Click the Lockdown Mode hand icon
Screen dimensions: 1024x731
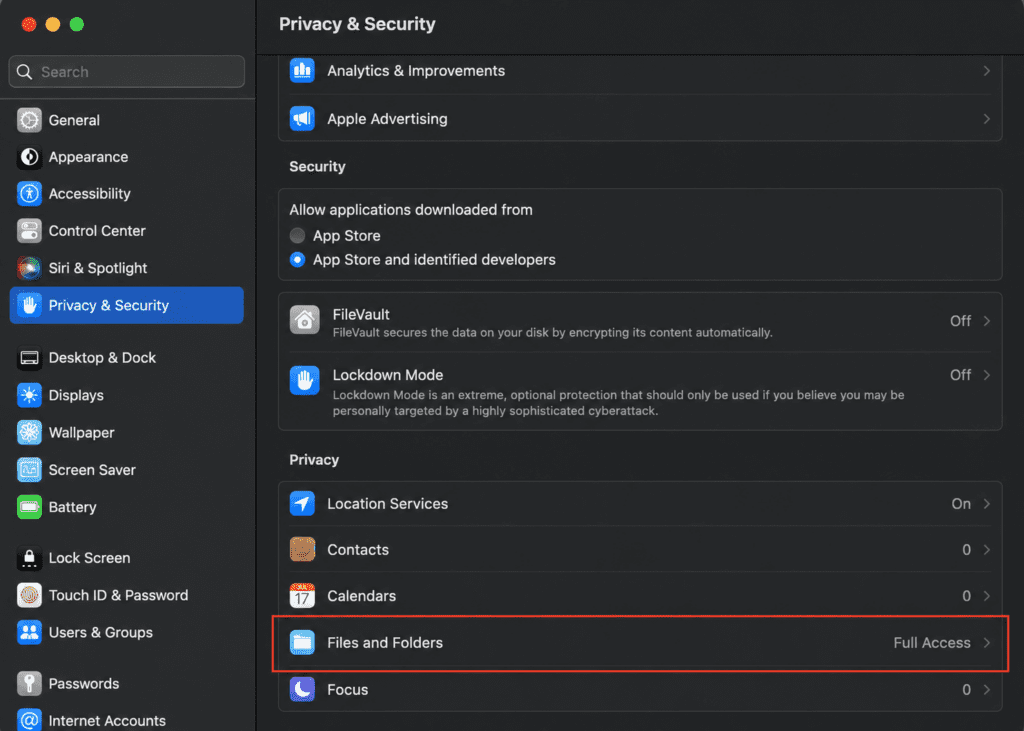[x=305, y=380]
